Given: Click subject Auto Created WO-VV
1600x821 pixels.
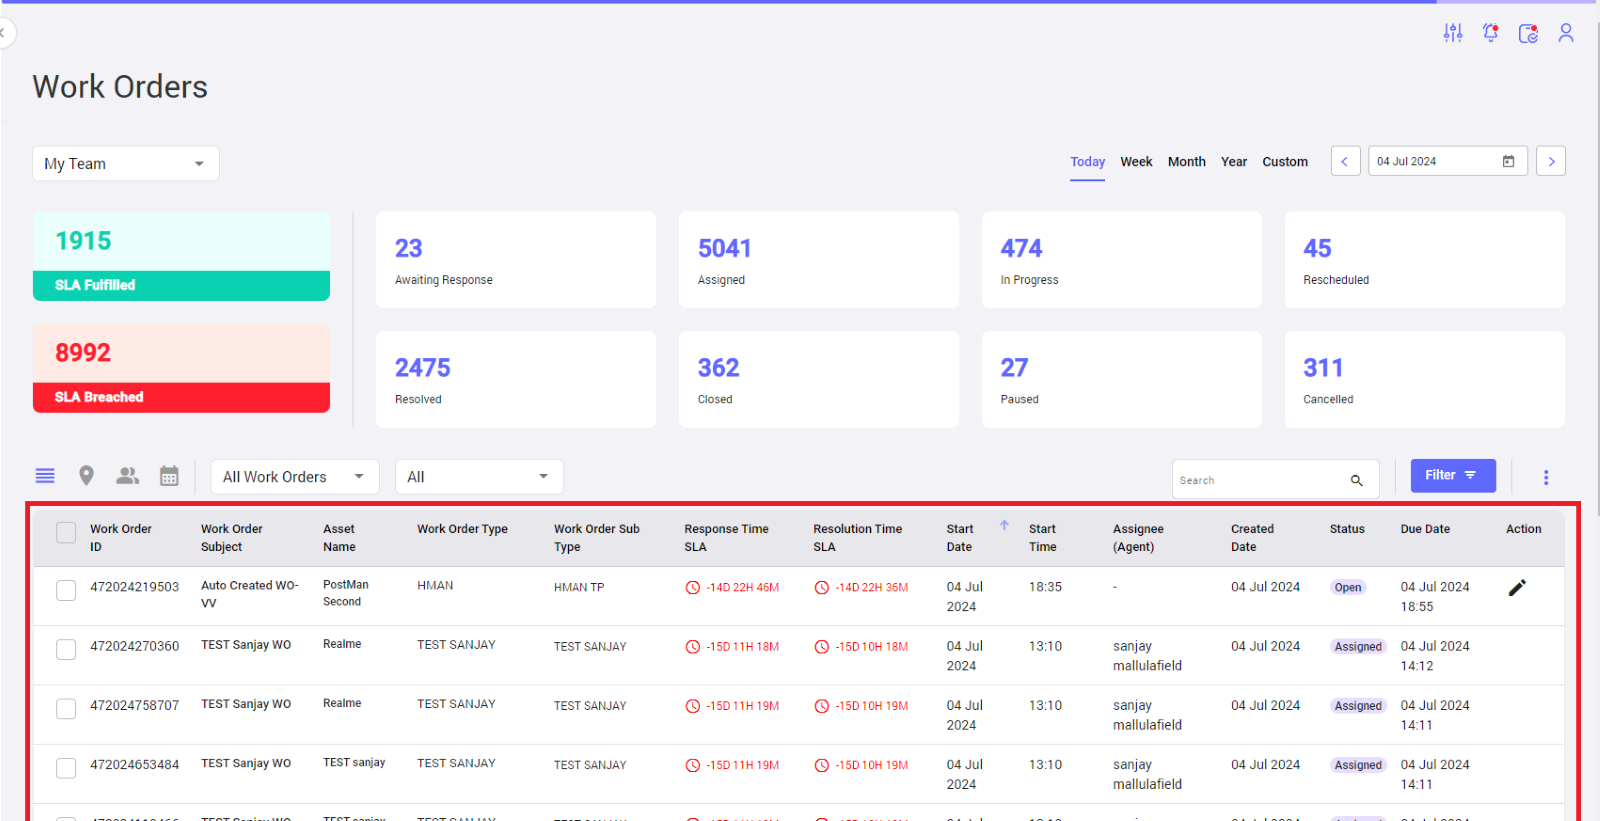Looking at the screenshot, I should (x=250, y=594).
